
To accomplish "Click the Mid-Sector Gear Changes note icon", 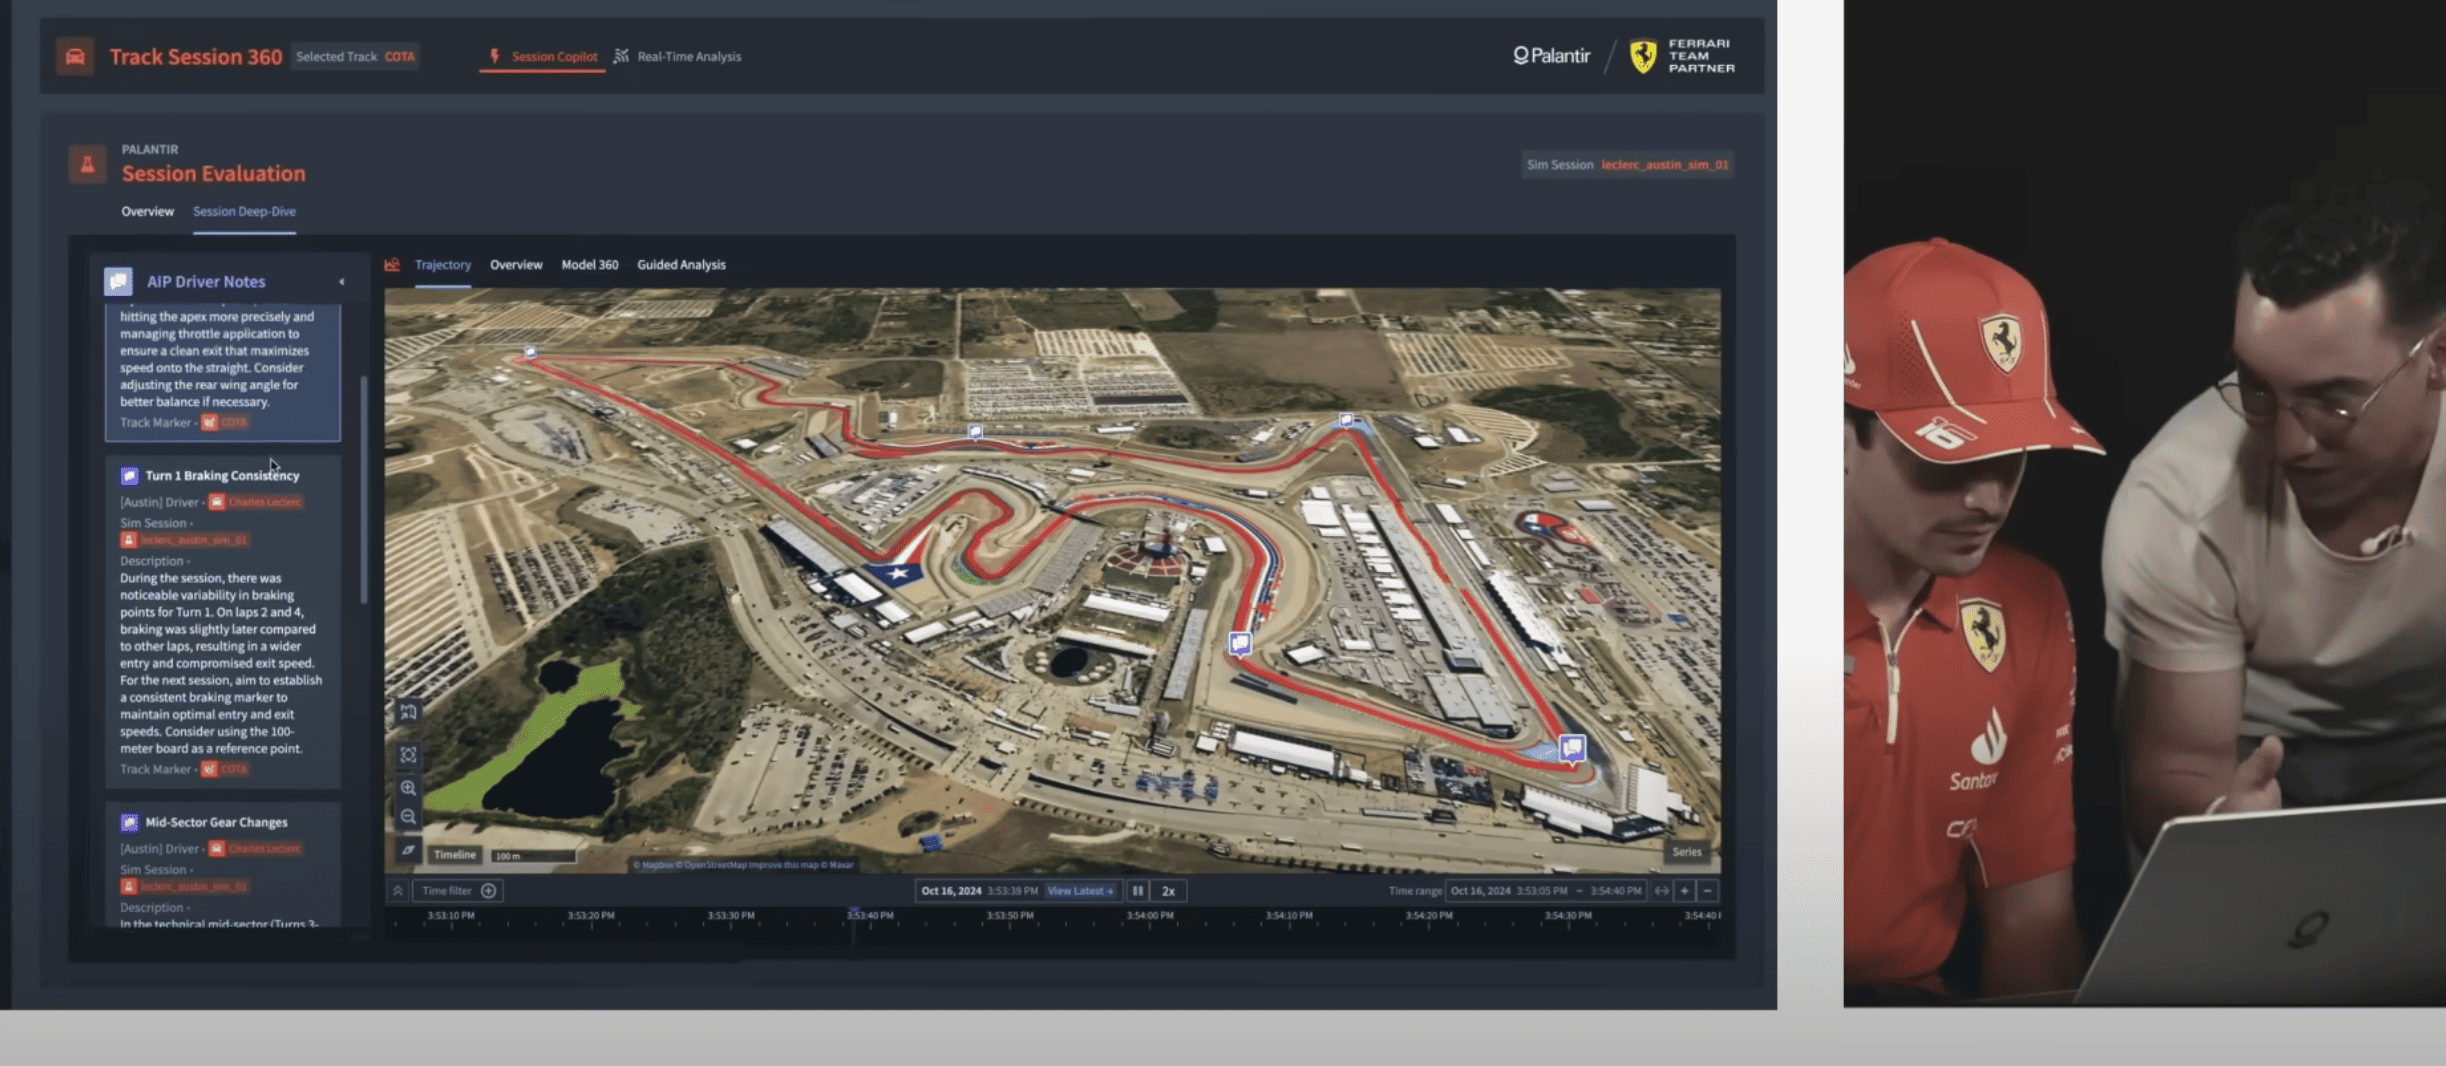I will tap(129, 823).
